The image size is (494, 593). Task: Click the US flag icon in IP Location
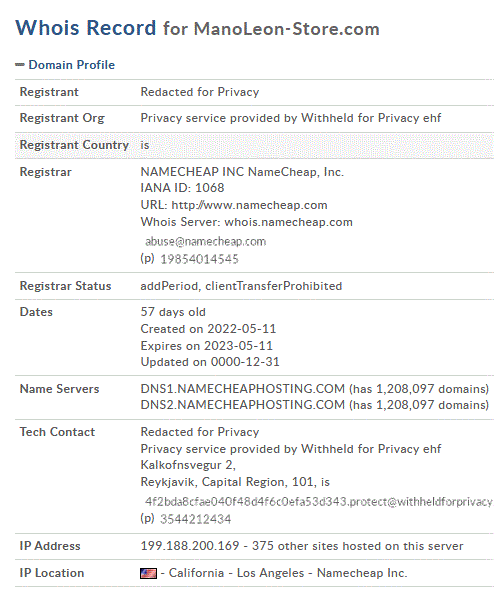[148, 573]
